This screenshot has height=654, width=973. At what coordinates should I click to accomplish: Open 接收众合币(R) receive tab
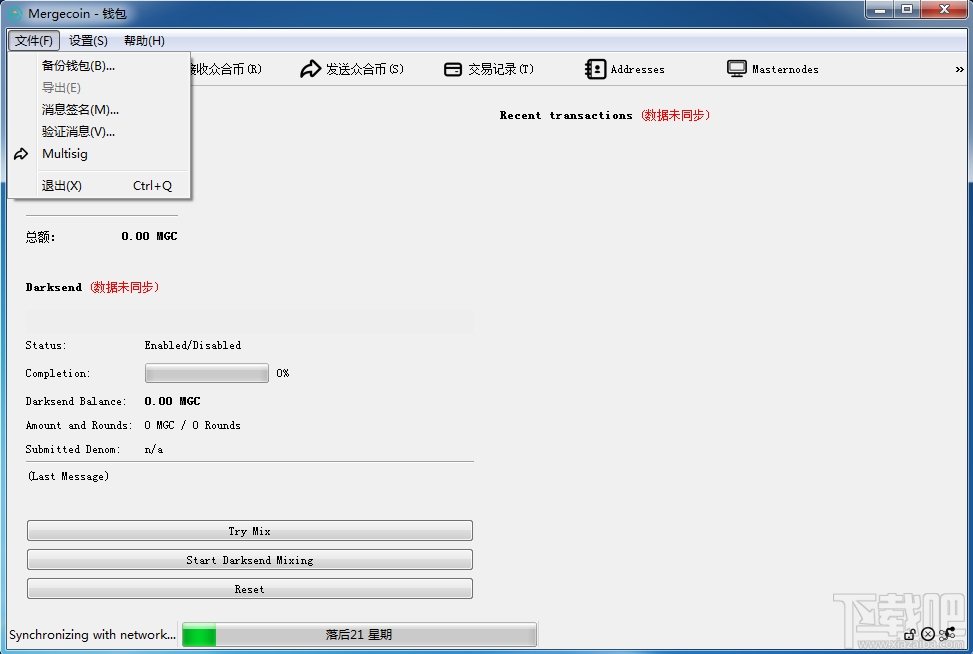click(226, 69)
